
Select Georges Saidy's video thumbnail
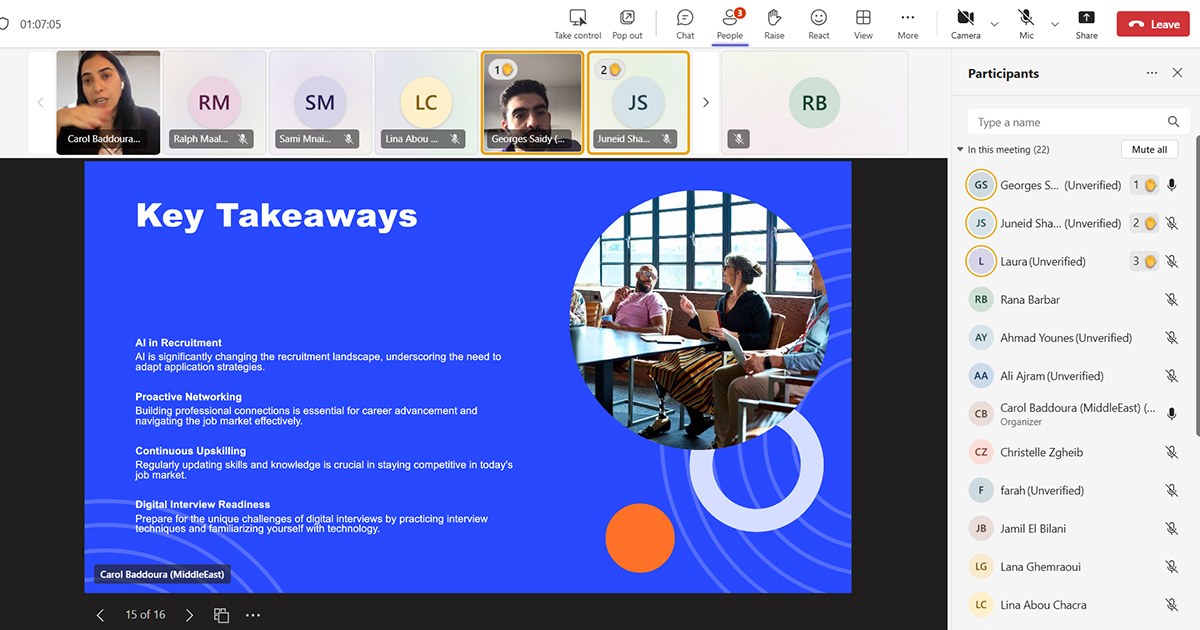pos(532,102)
